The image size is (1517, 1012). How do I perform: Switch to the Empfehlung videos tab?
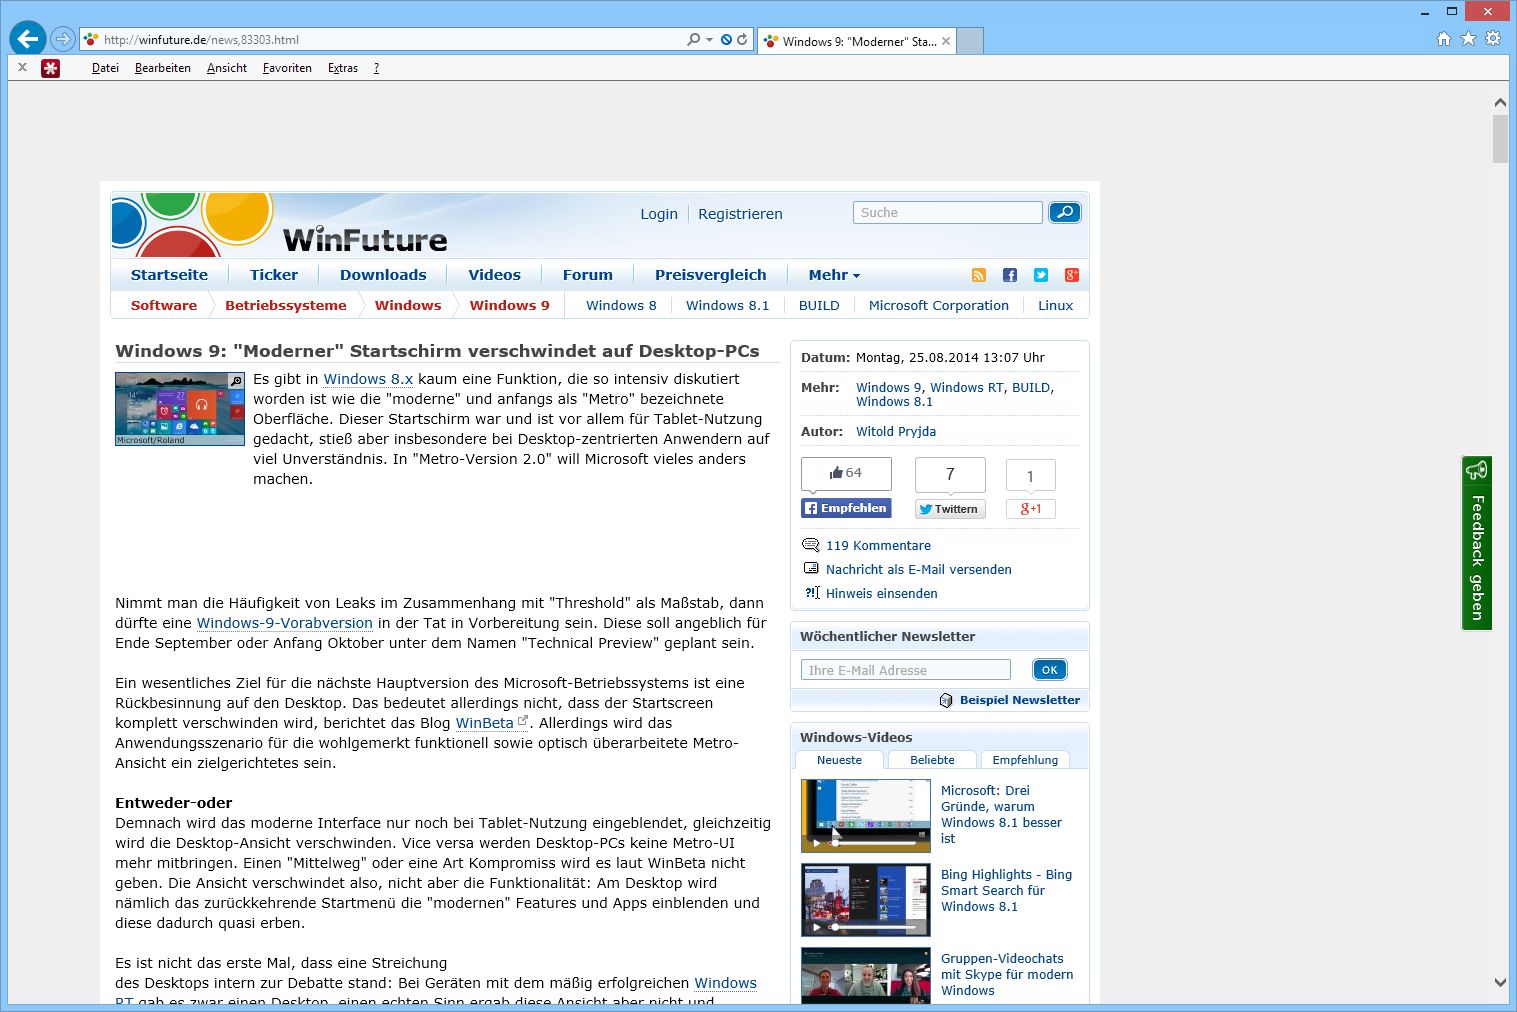pos(1025,760)
